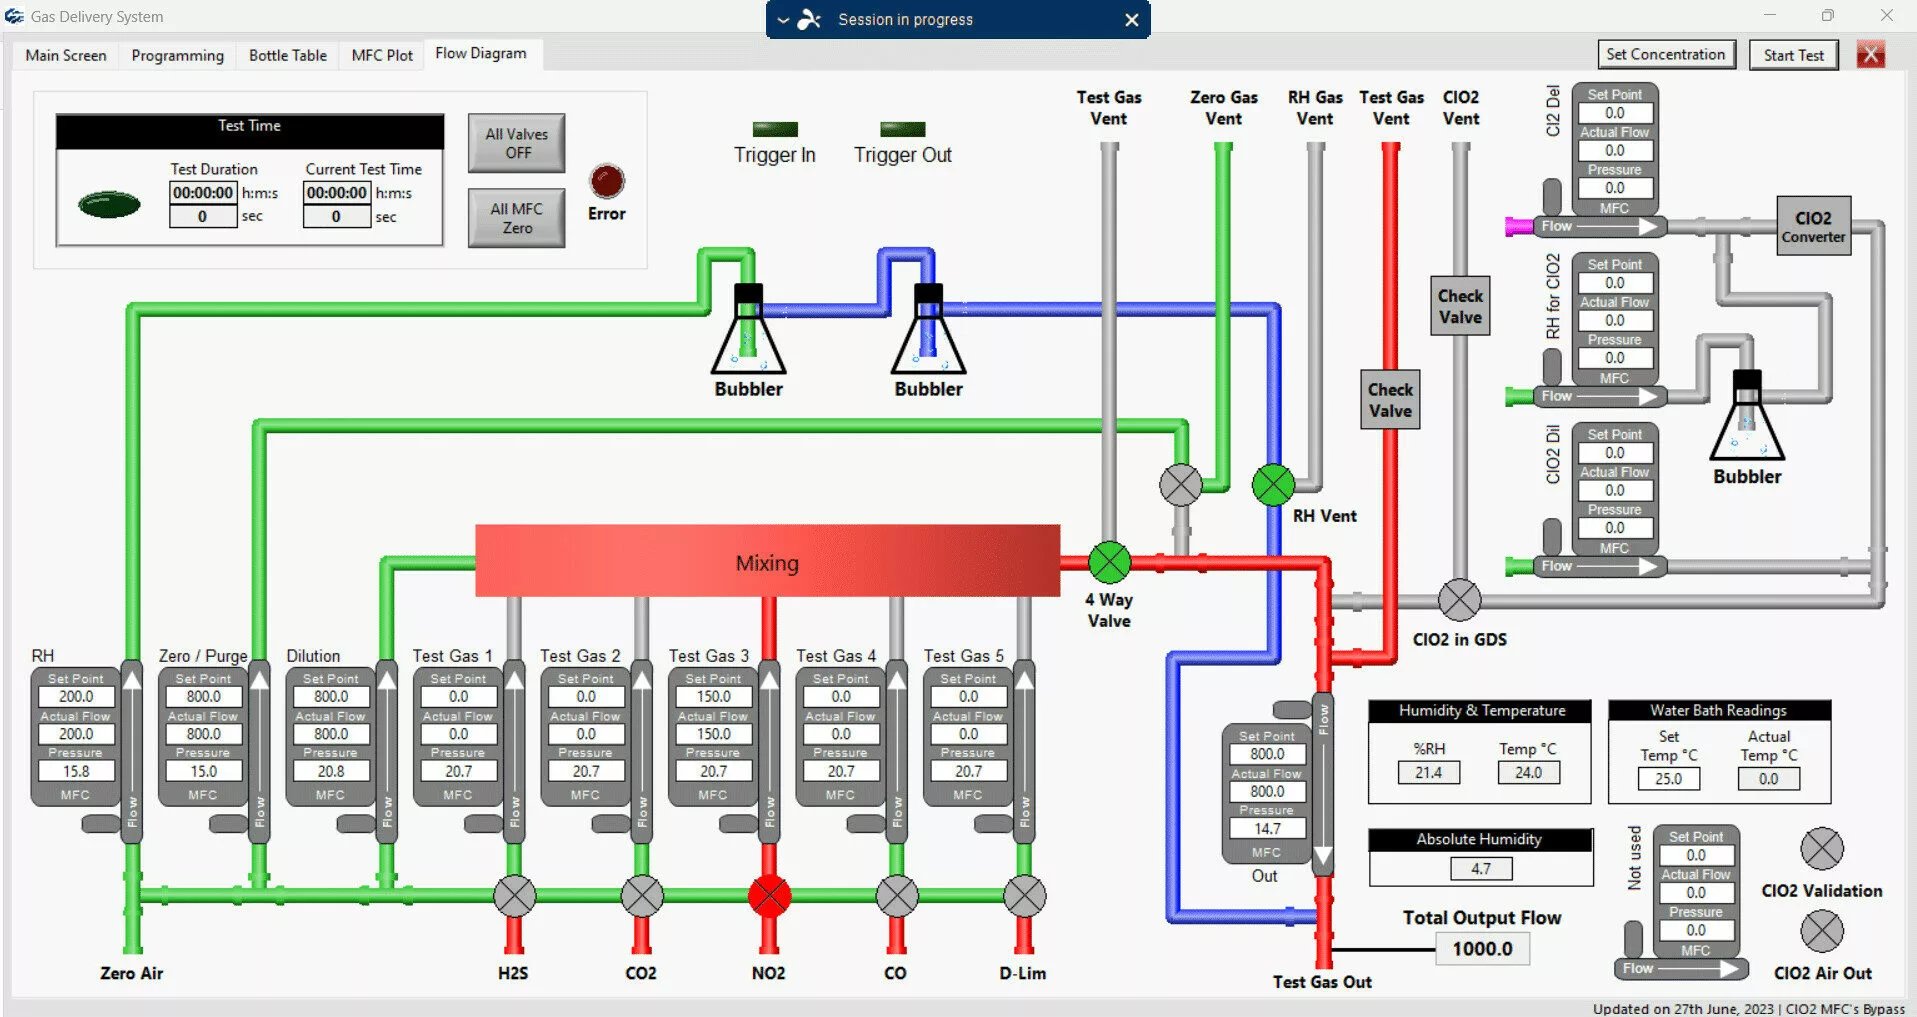Click the Total Output Flow value

tap(1482, 948)
